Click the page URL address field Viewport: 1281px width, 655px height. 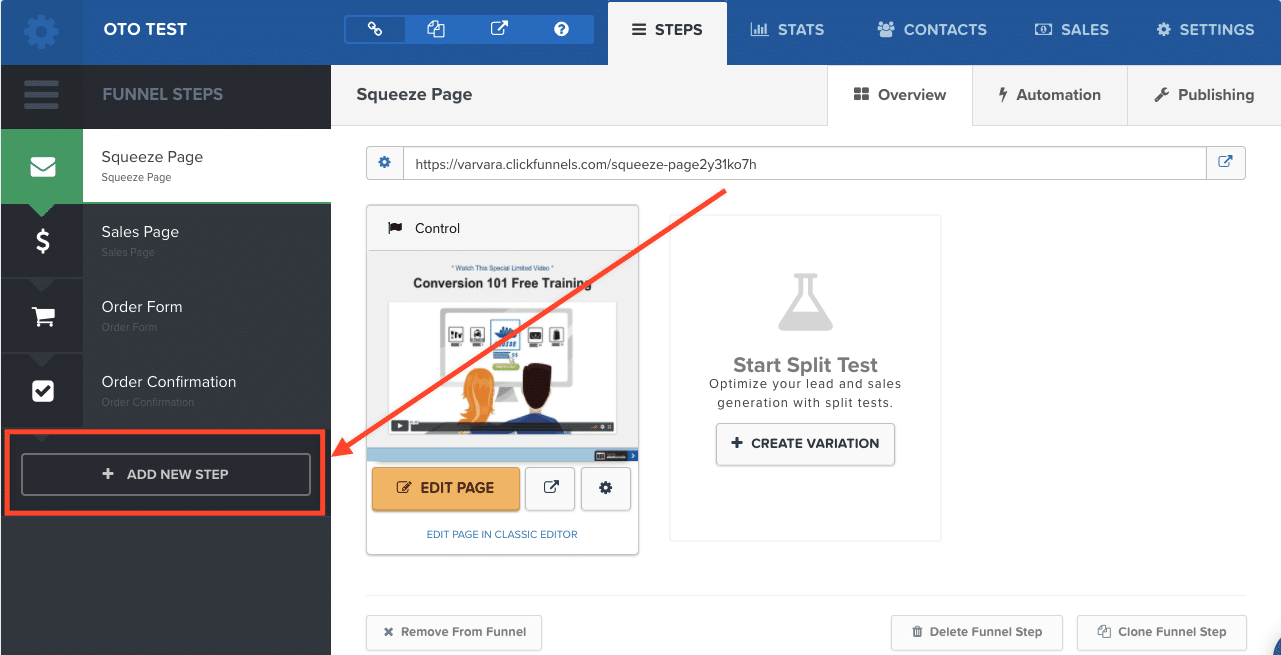(x=805, y=163)
